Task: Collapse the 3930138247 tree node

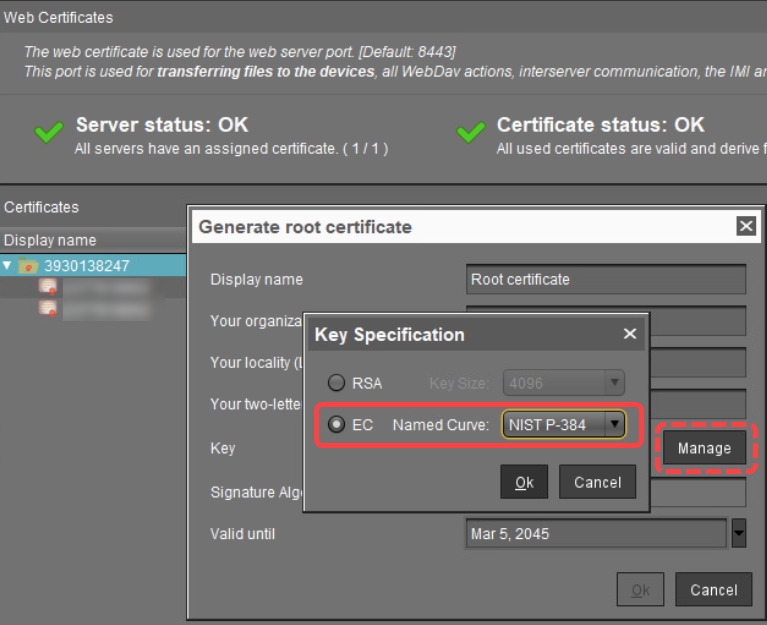Action: (8, 266)
